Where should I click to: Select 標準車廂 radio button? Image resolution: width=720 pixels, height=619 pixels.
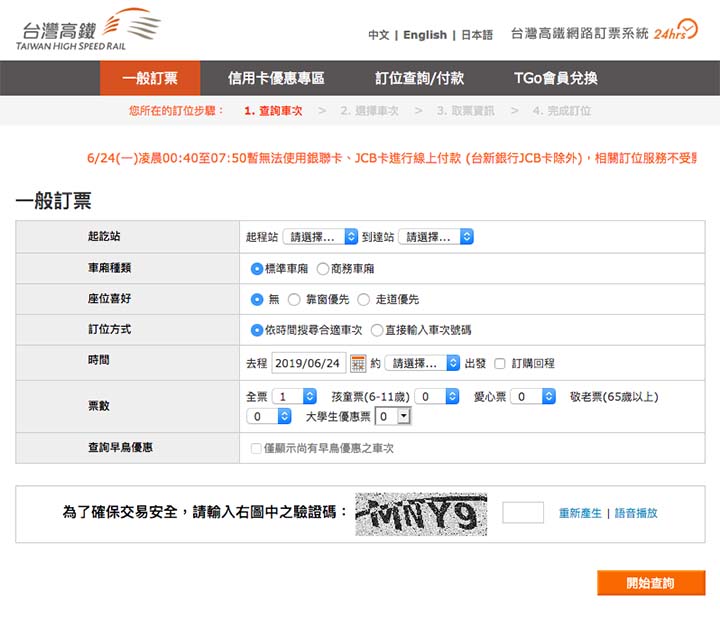257,269
